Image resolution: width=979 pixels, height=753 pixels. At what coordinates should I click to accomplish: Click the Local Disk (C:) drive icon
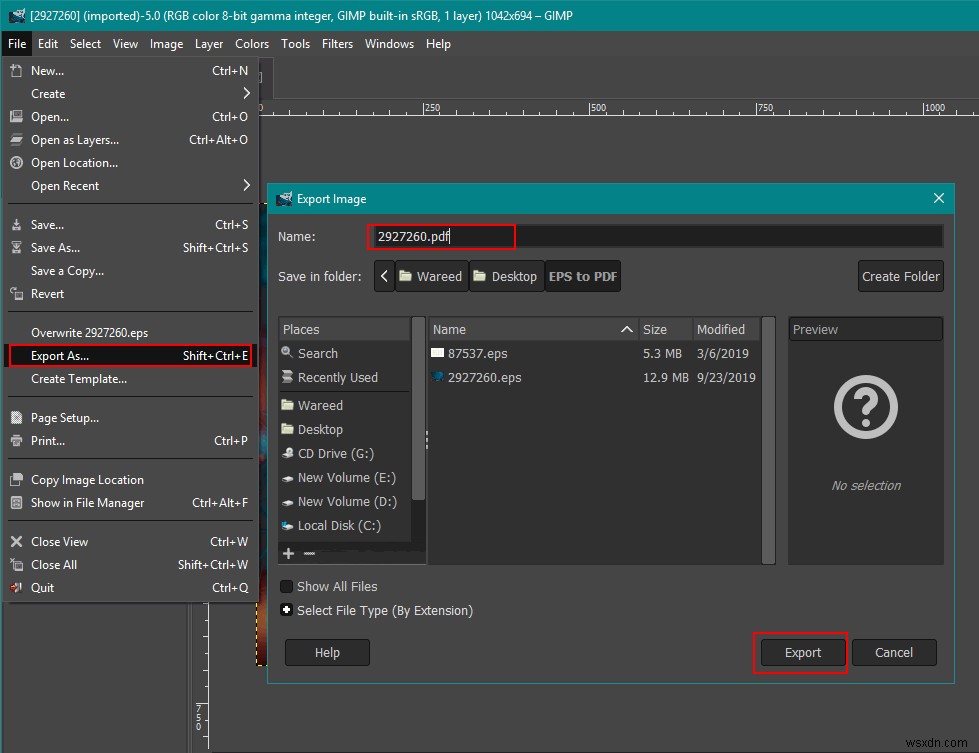click(288, 526)
